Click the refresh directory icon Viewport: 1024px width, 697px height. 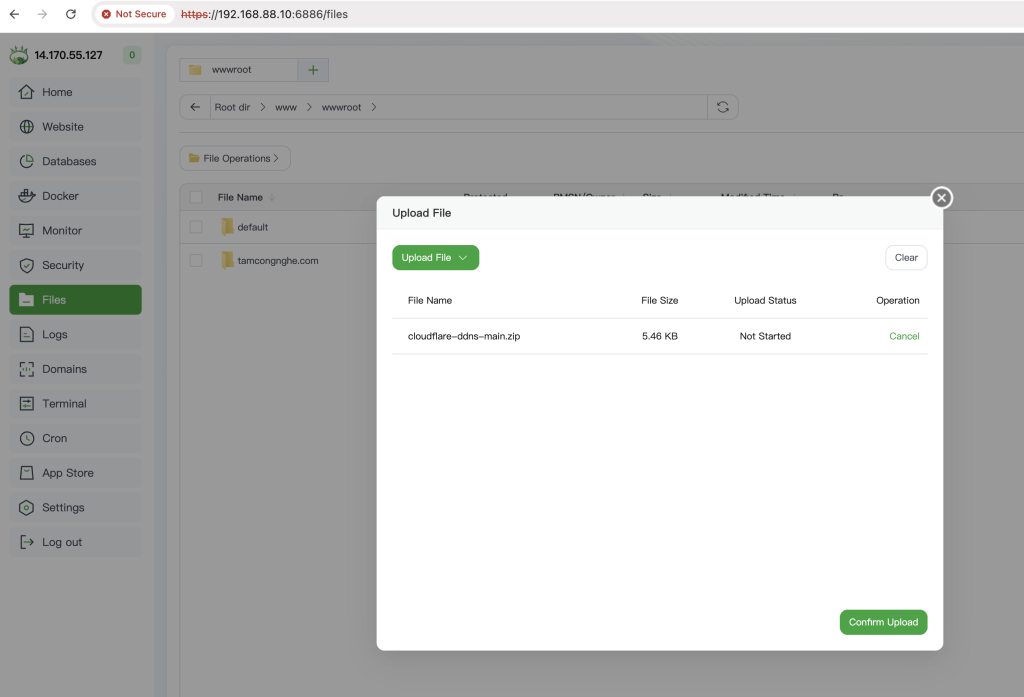coord(722,107)
